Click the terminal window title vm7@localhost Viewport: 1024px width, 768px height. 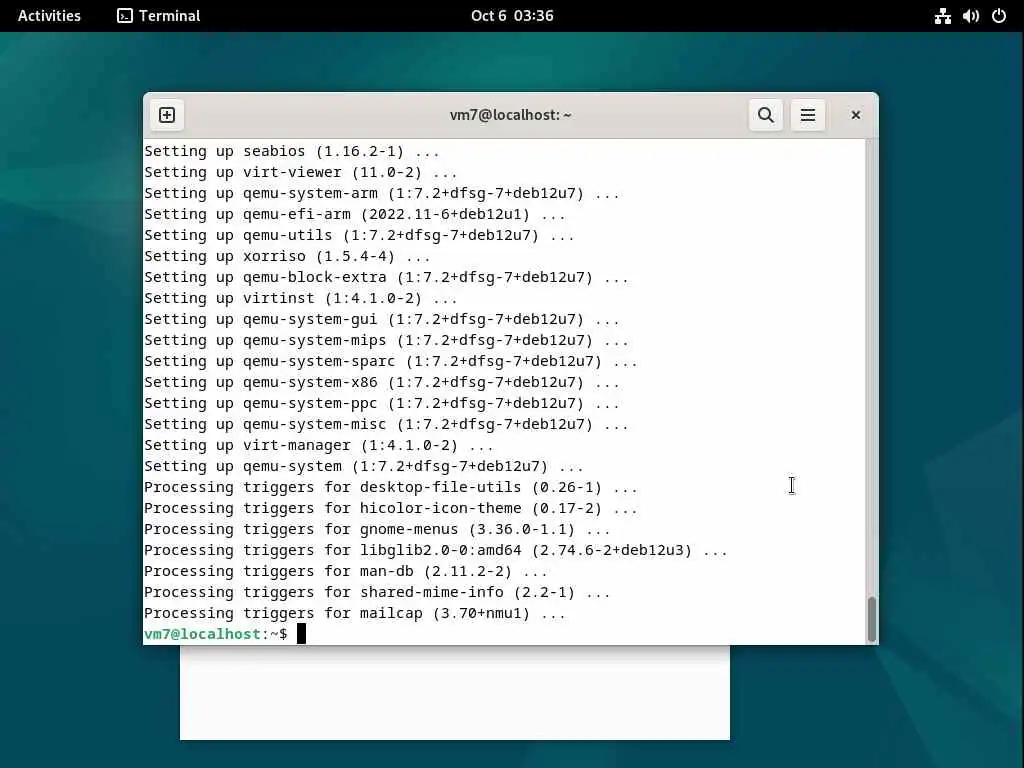coord(511,115)
